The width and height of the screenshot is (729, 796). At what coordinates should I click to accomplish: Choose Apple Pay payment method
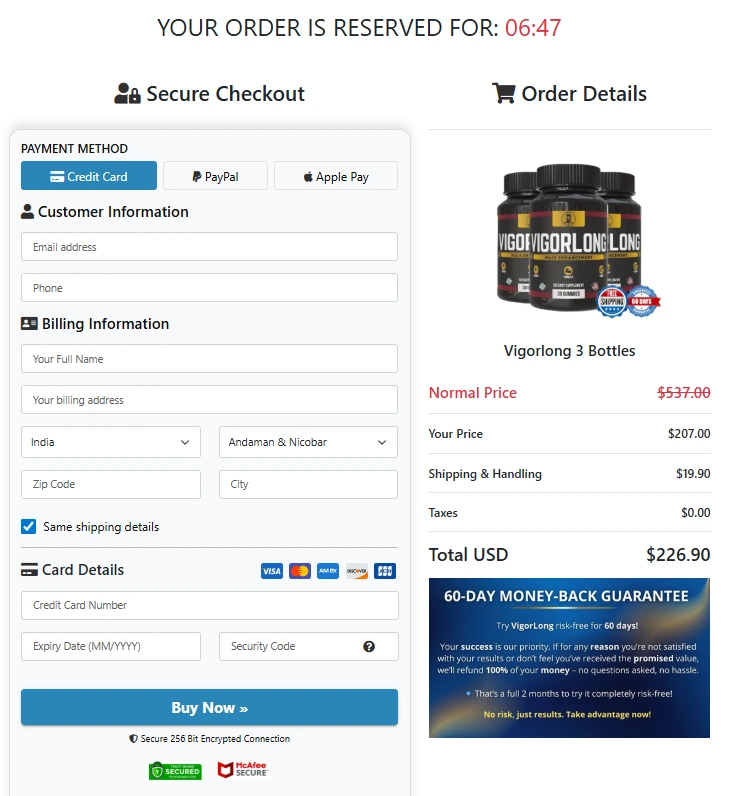coord(336,176)
